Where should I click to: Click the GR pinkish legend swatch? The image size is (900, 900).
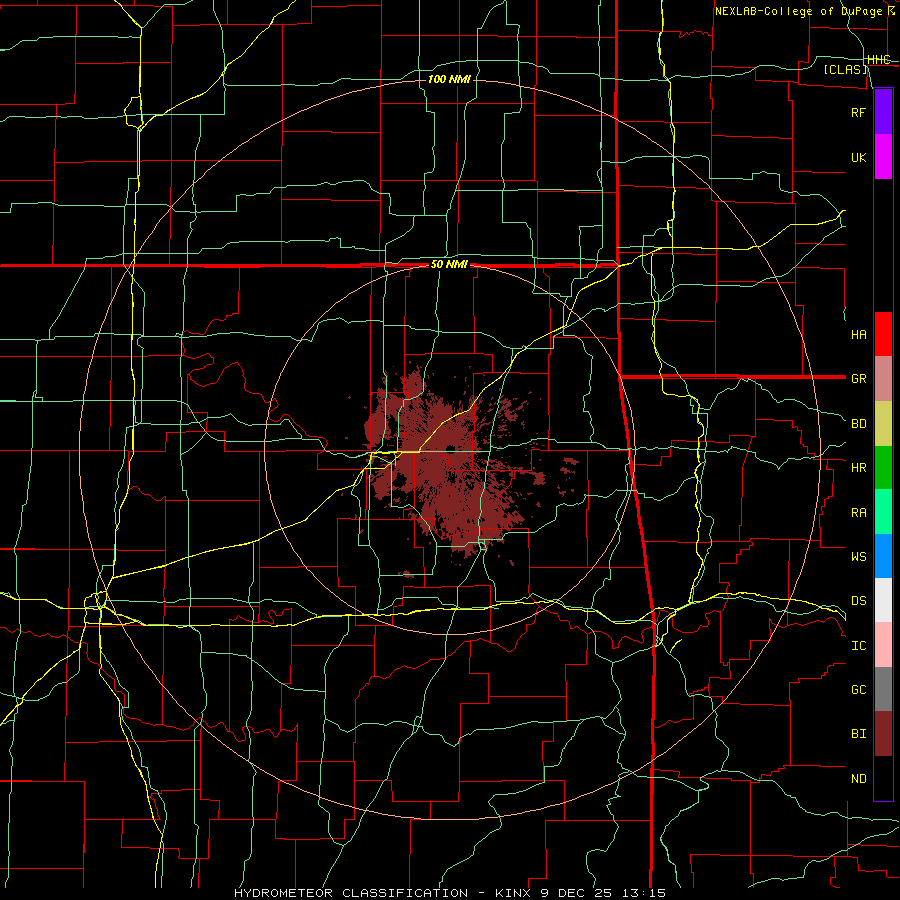point(883,378)
